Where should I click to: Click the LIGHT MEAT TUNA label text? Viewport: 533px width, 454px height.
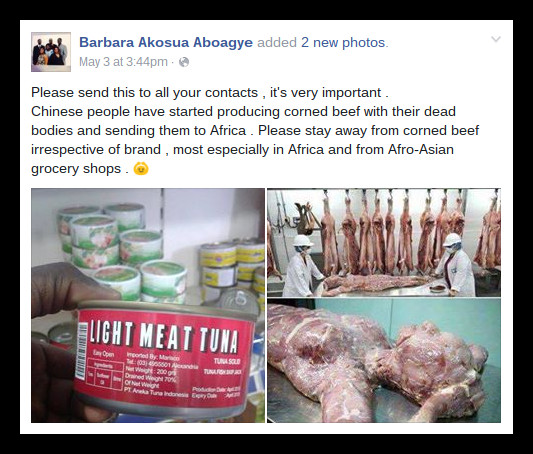click(x=164, y=336)
